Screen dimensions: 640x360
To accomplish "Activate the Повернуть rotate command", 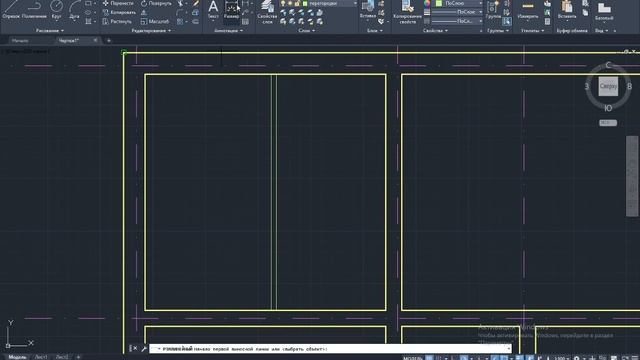I will coord(156,3).
